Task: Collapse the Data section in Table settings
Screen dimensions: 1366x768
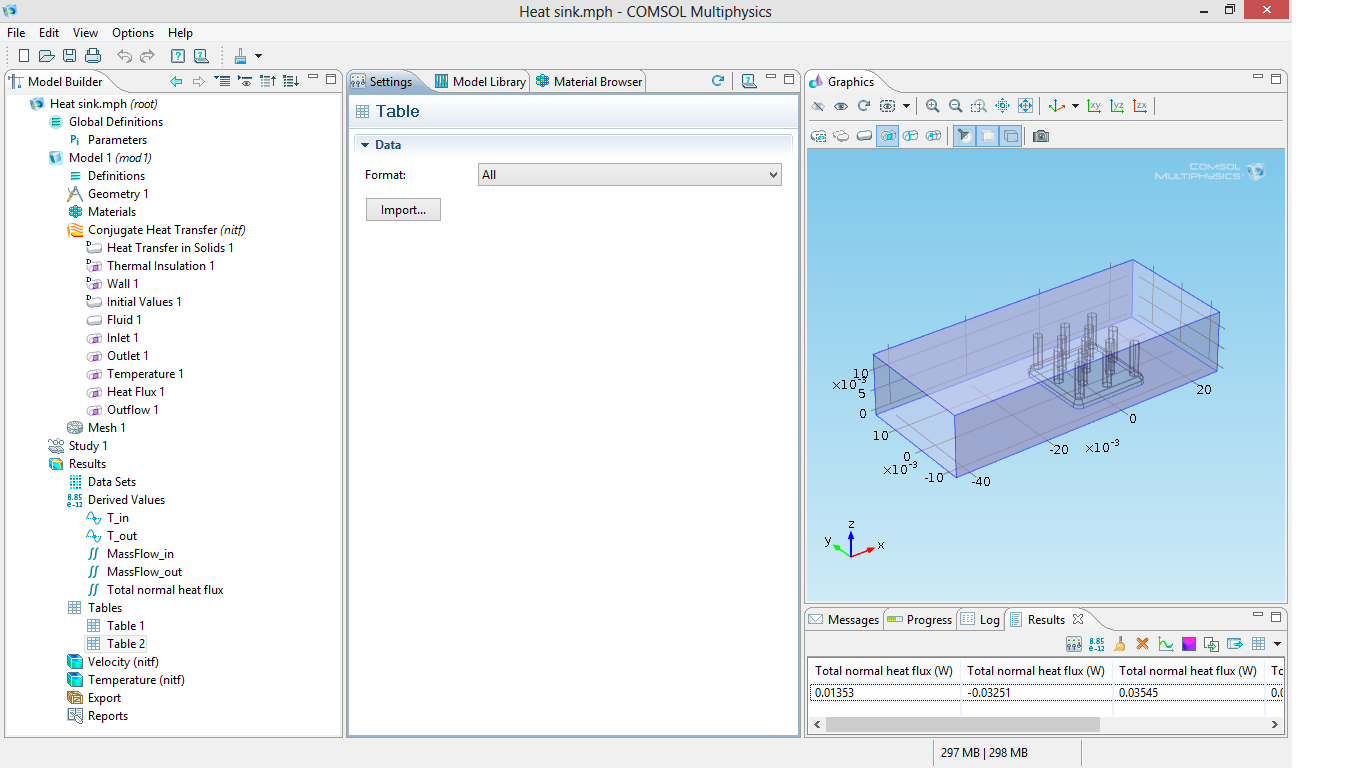Action: point(366,145)
